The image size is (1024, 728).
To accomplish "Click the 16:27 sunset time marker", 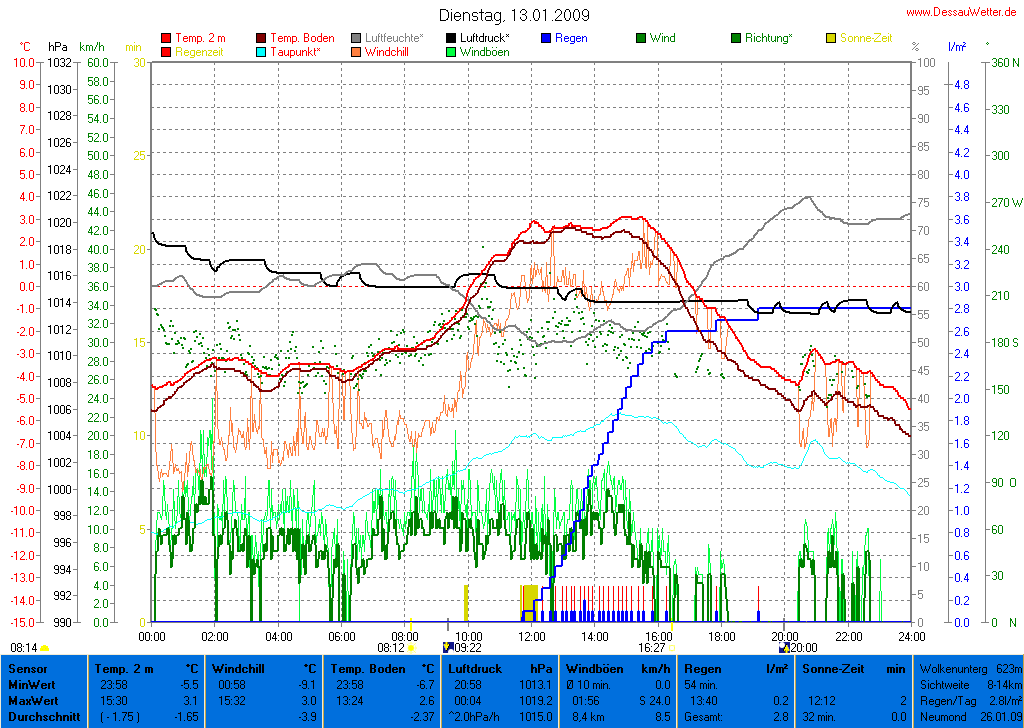I will click(x=656, y=647).
